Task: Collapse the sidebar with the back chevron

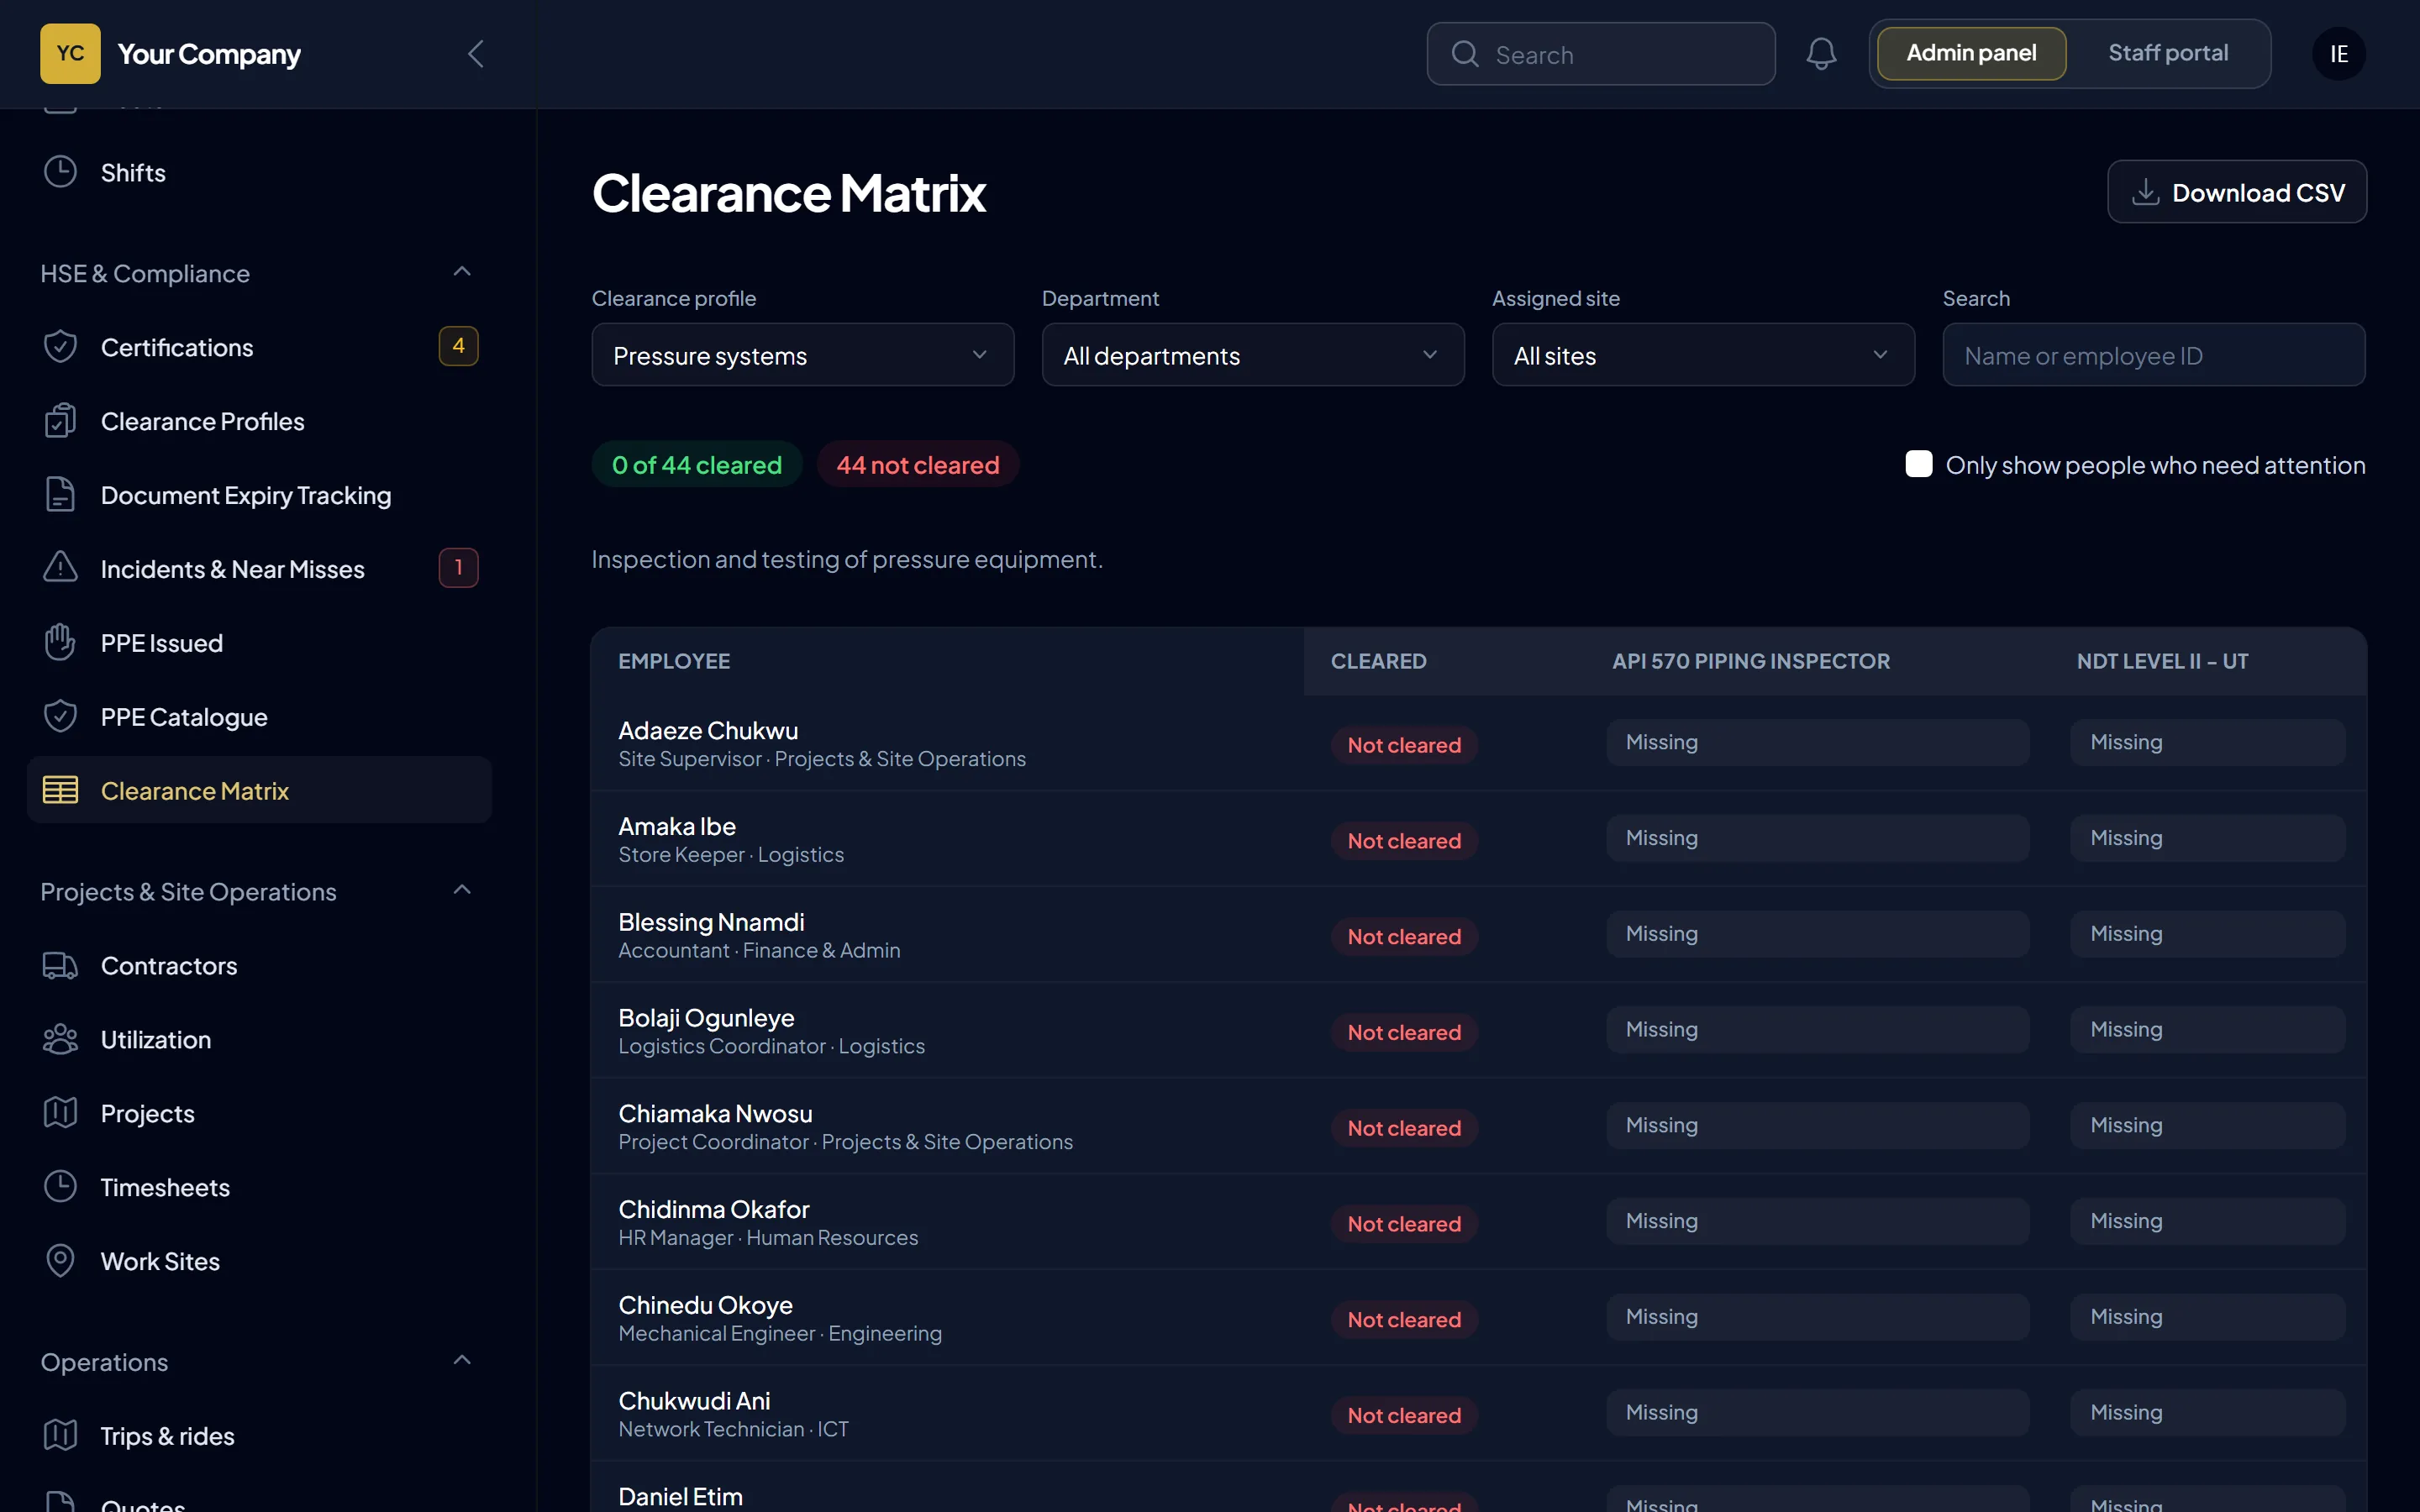Action: click(x=476, y=54)
